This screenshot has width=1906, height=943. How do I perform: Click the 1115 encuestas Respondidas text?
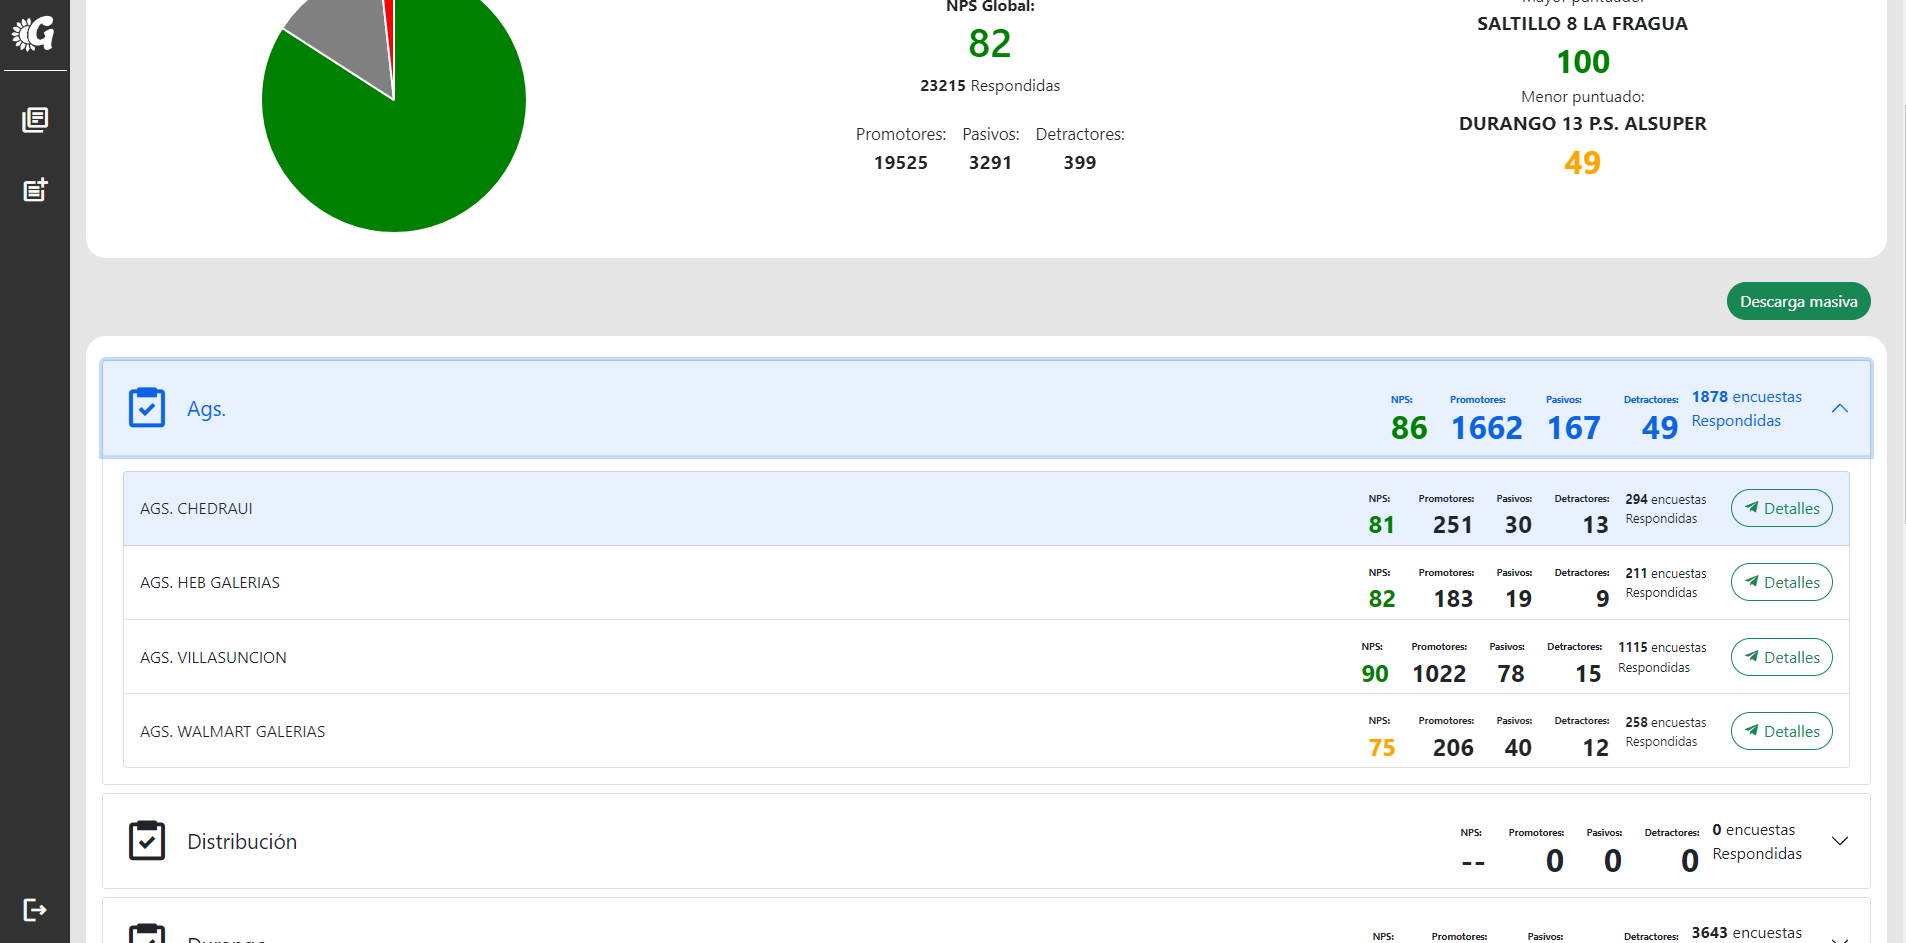(1662, 657)
